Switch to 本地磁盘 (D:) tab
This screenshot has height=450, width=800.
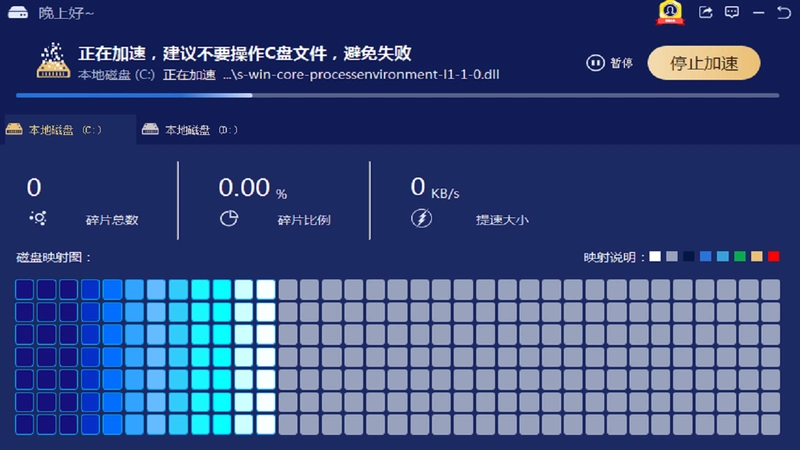190,130
